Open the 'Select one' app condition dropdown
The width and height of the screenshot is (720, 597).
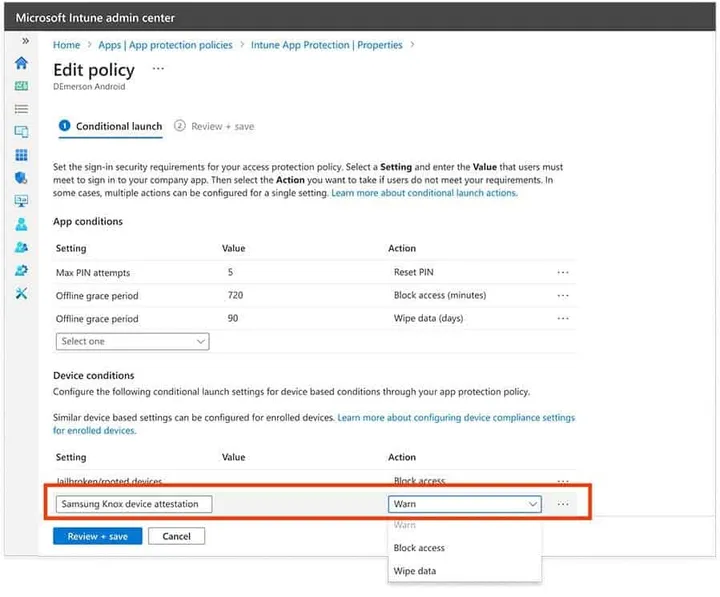(132, 341)
